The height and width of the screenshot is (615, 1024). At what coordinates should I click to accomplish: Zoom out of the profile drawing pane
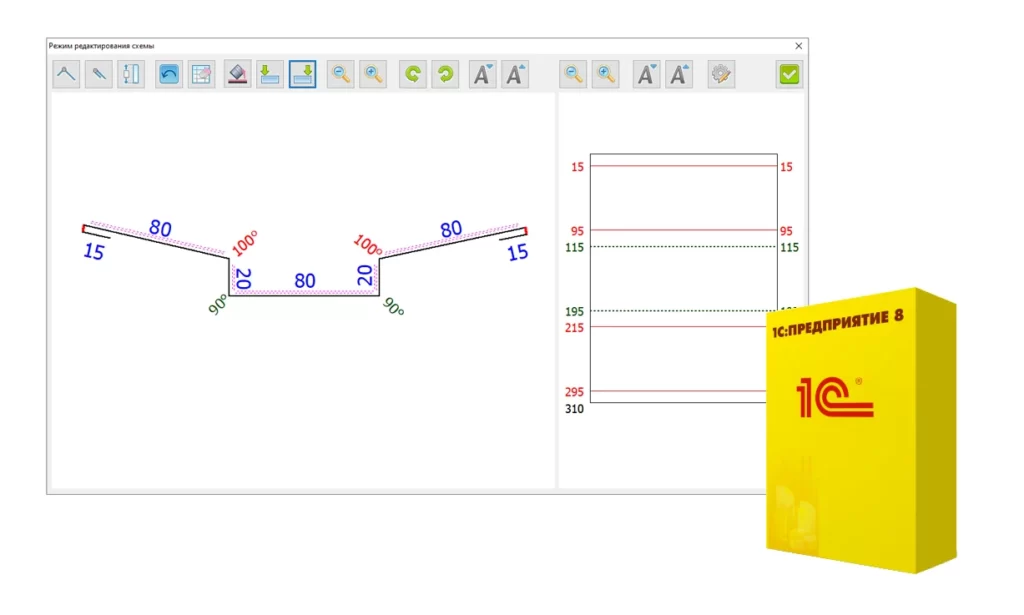pos(340,74)
